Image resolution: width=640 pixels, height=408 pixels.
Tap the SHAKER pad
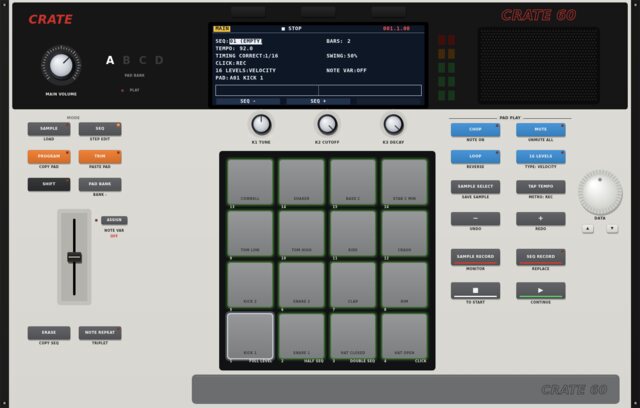coord(302,182)
